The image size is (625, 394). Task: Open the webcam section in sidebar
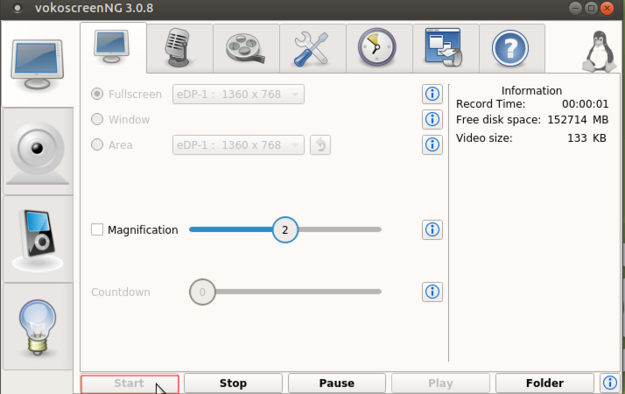click(x=37, y=152)
